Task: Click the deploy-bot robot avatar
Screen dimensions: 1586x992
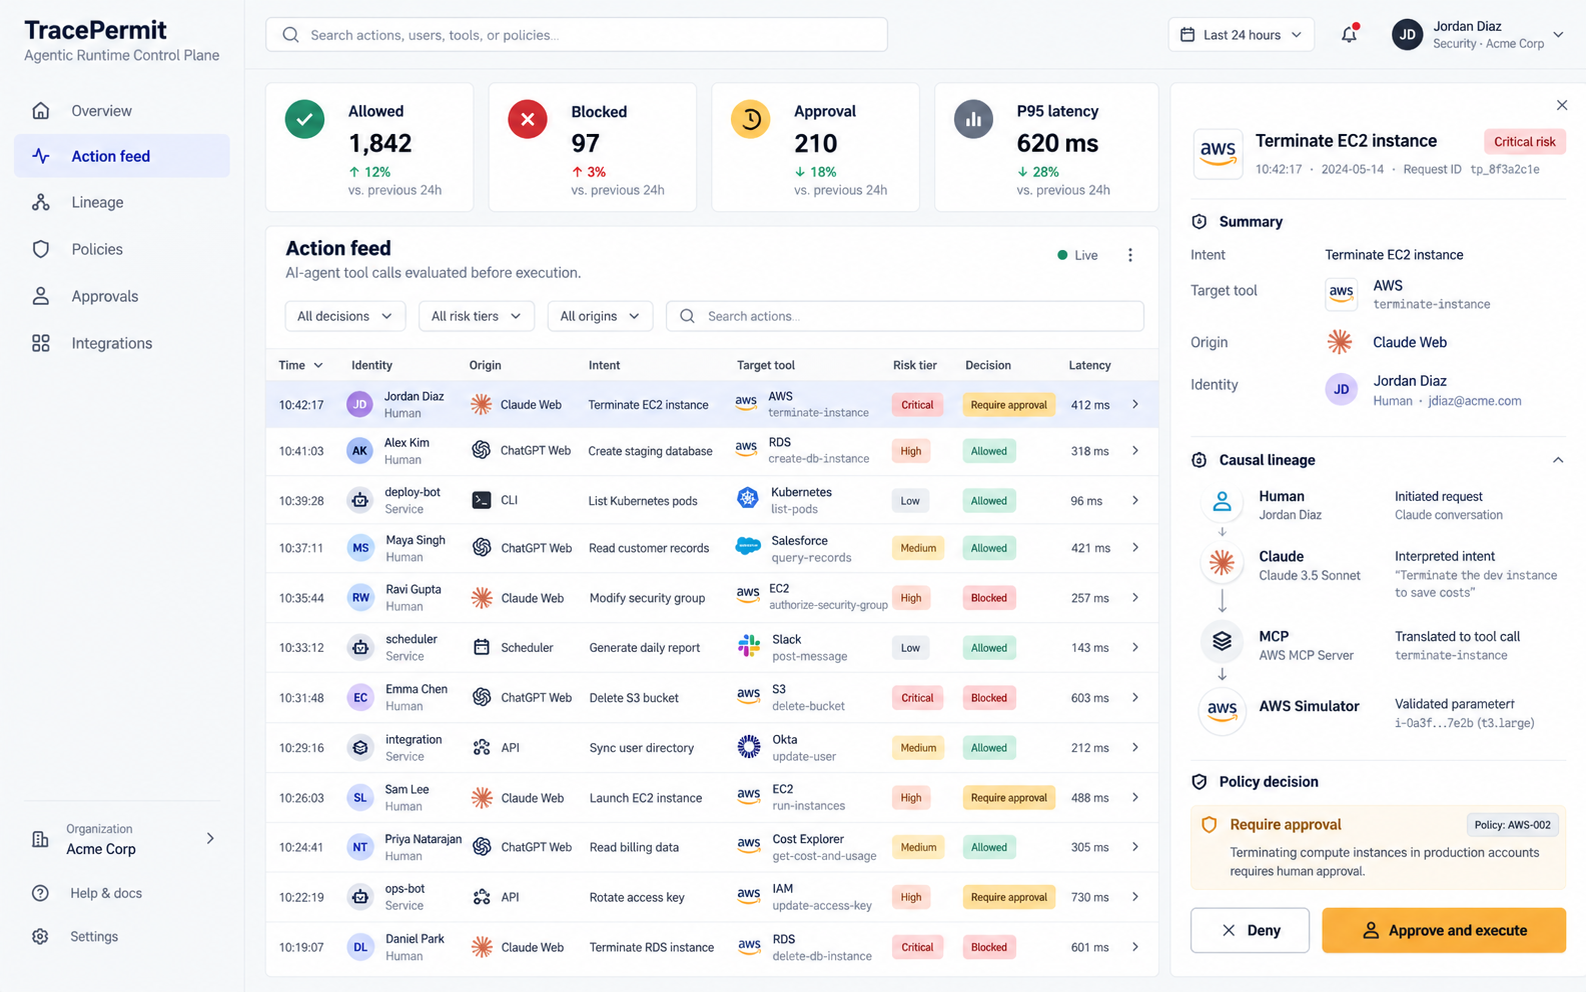Action: (x=360, y=500)
